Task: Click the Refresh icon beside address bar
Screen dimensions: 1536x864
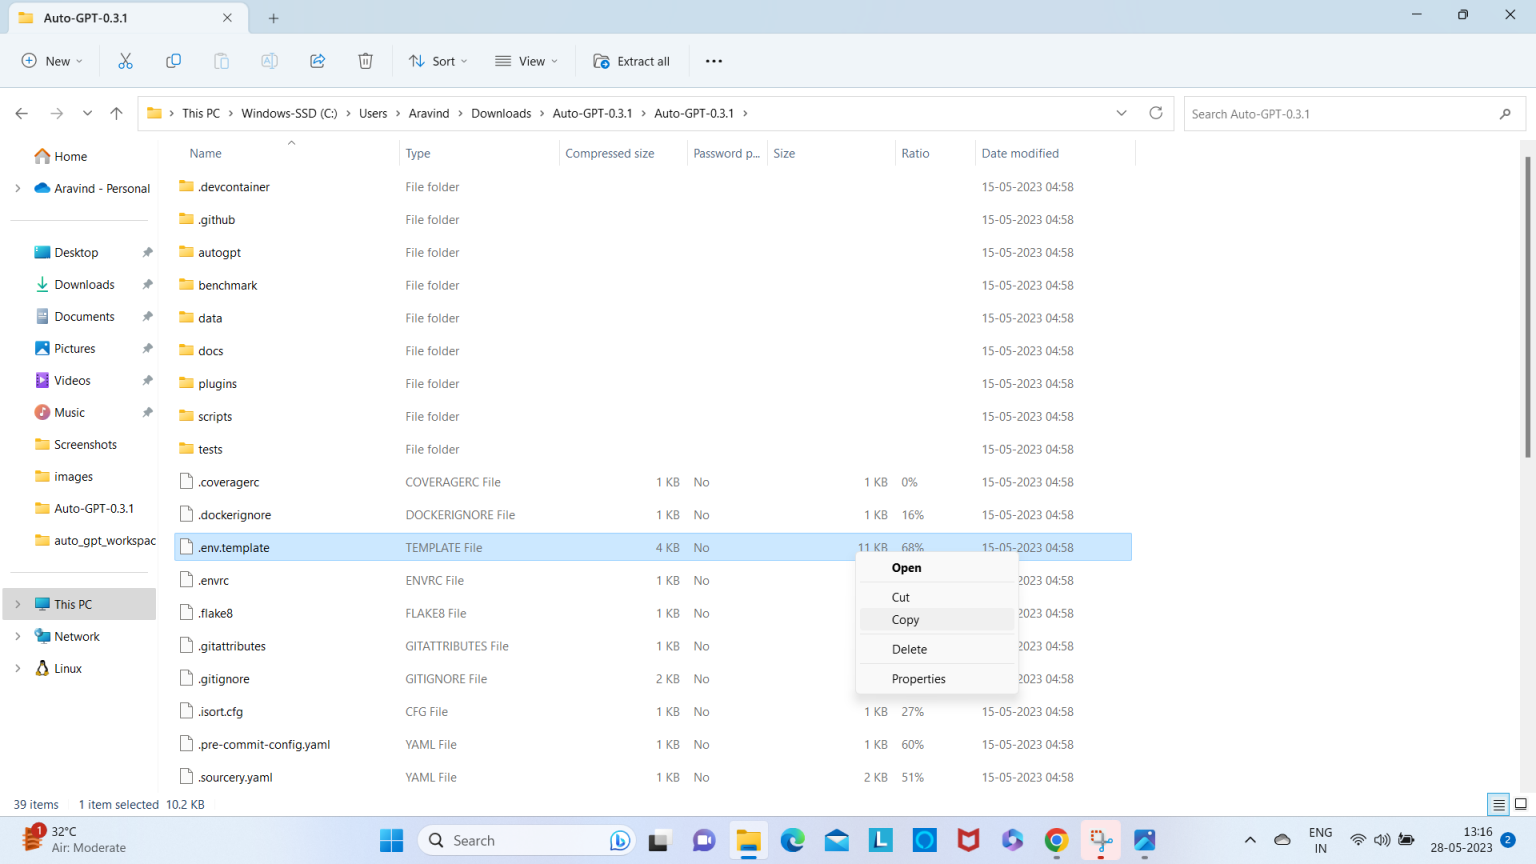Action: [1156, 113]
